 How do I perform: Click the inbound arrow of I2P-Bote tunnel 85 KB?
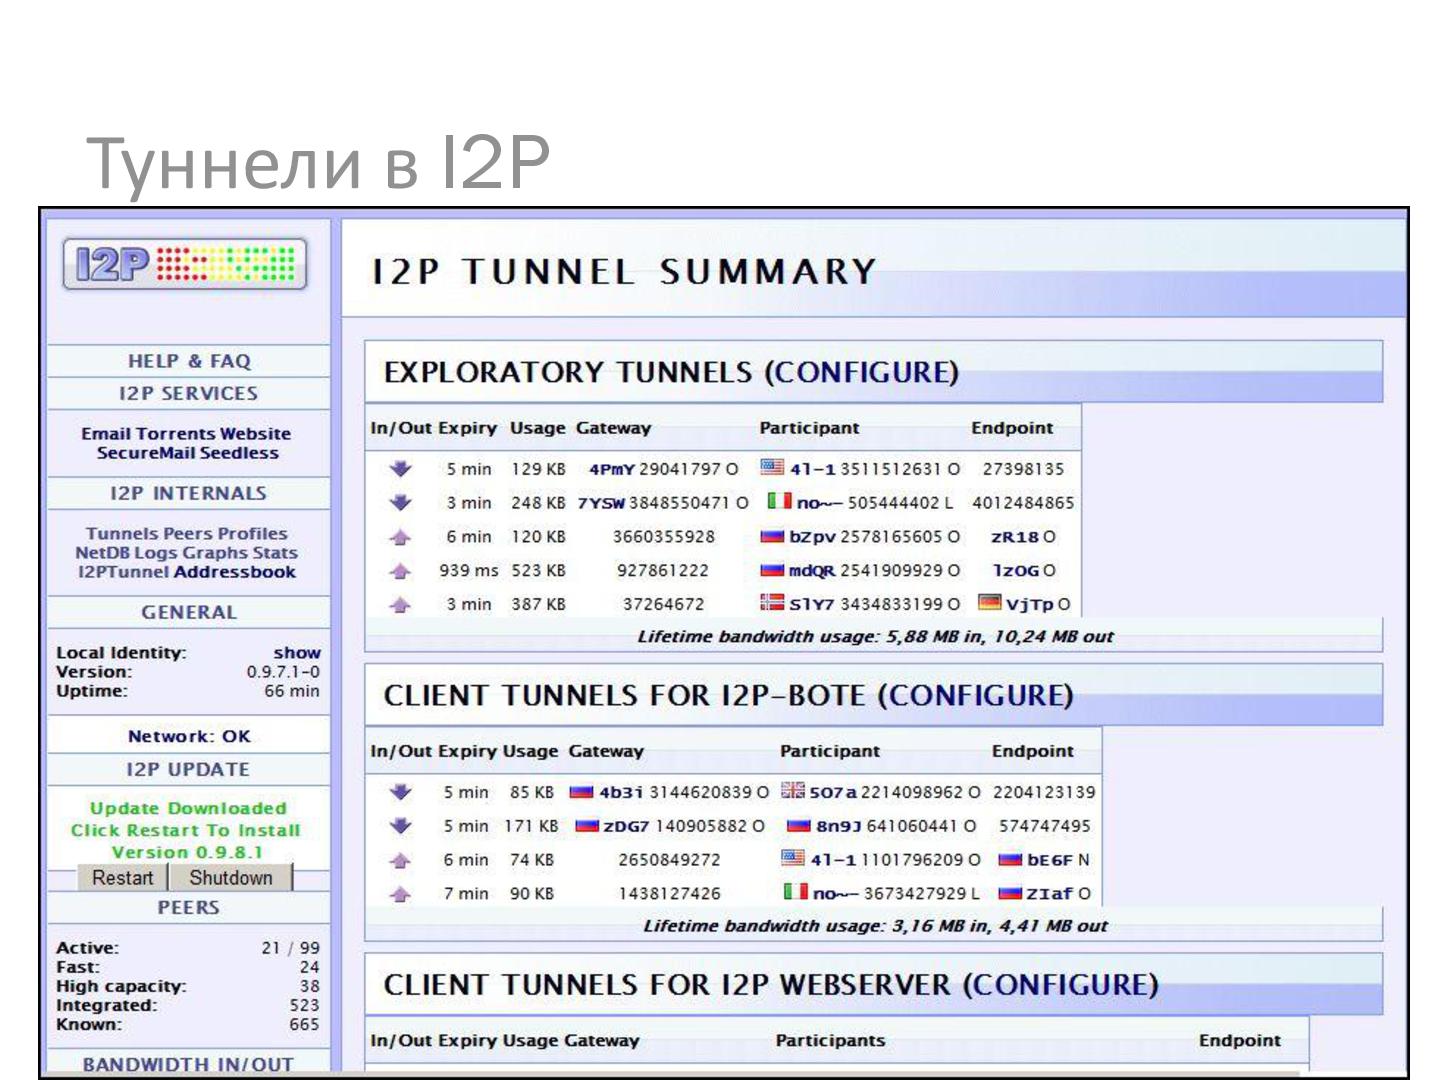401,792
